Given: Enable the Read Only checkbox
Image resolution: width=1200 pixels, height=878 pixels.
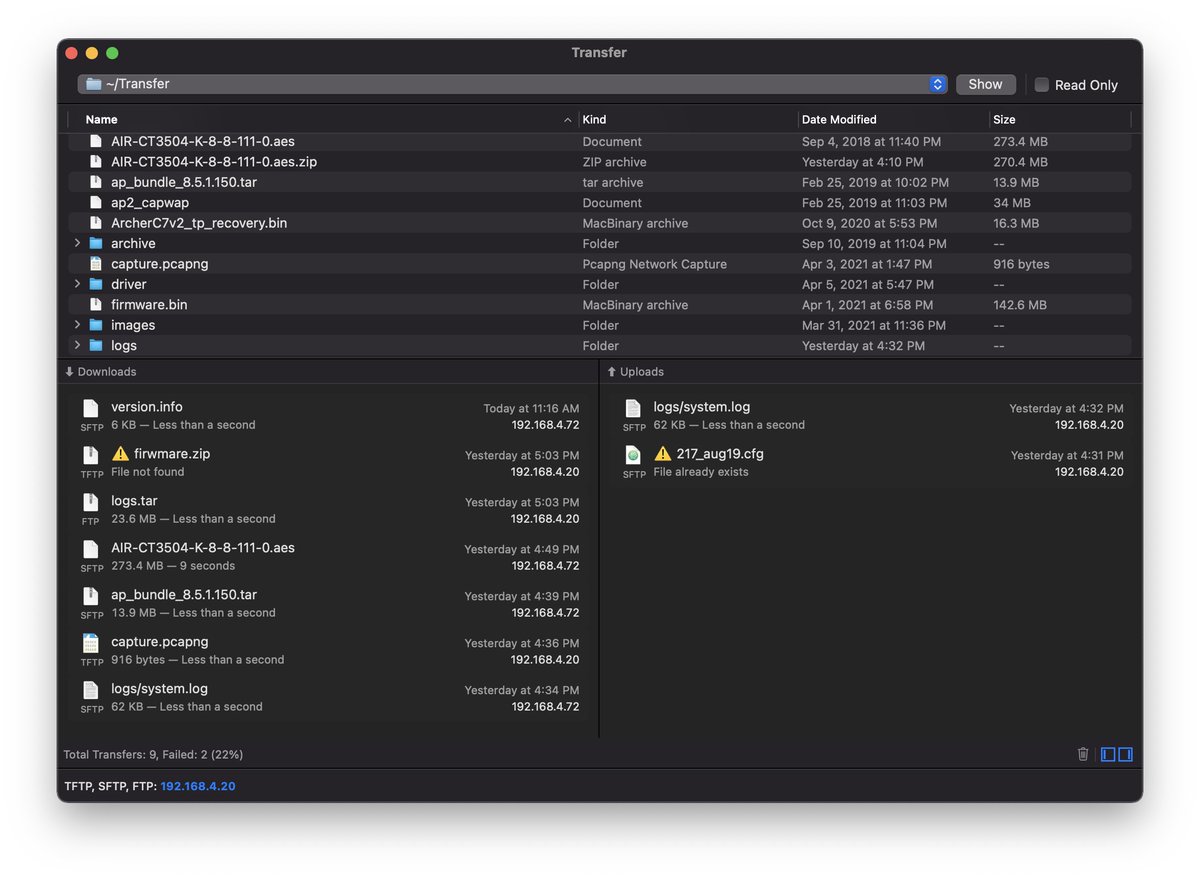Looking at the screenshot, I should (x=1042, y=85).
